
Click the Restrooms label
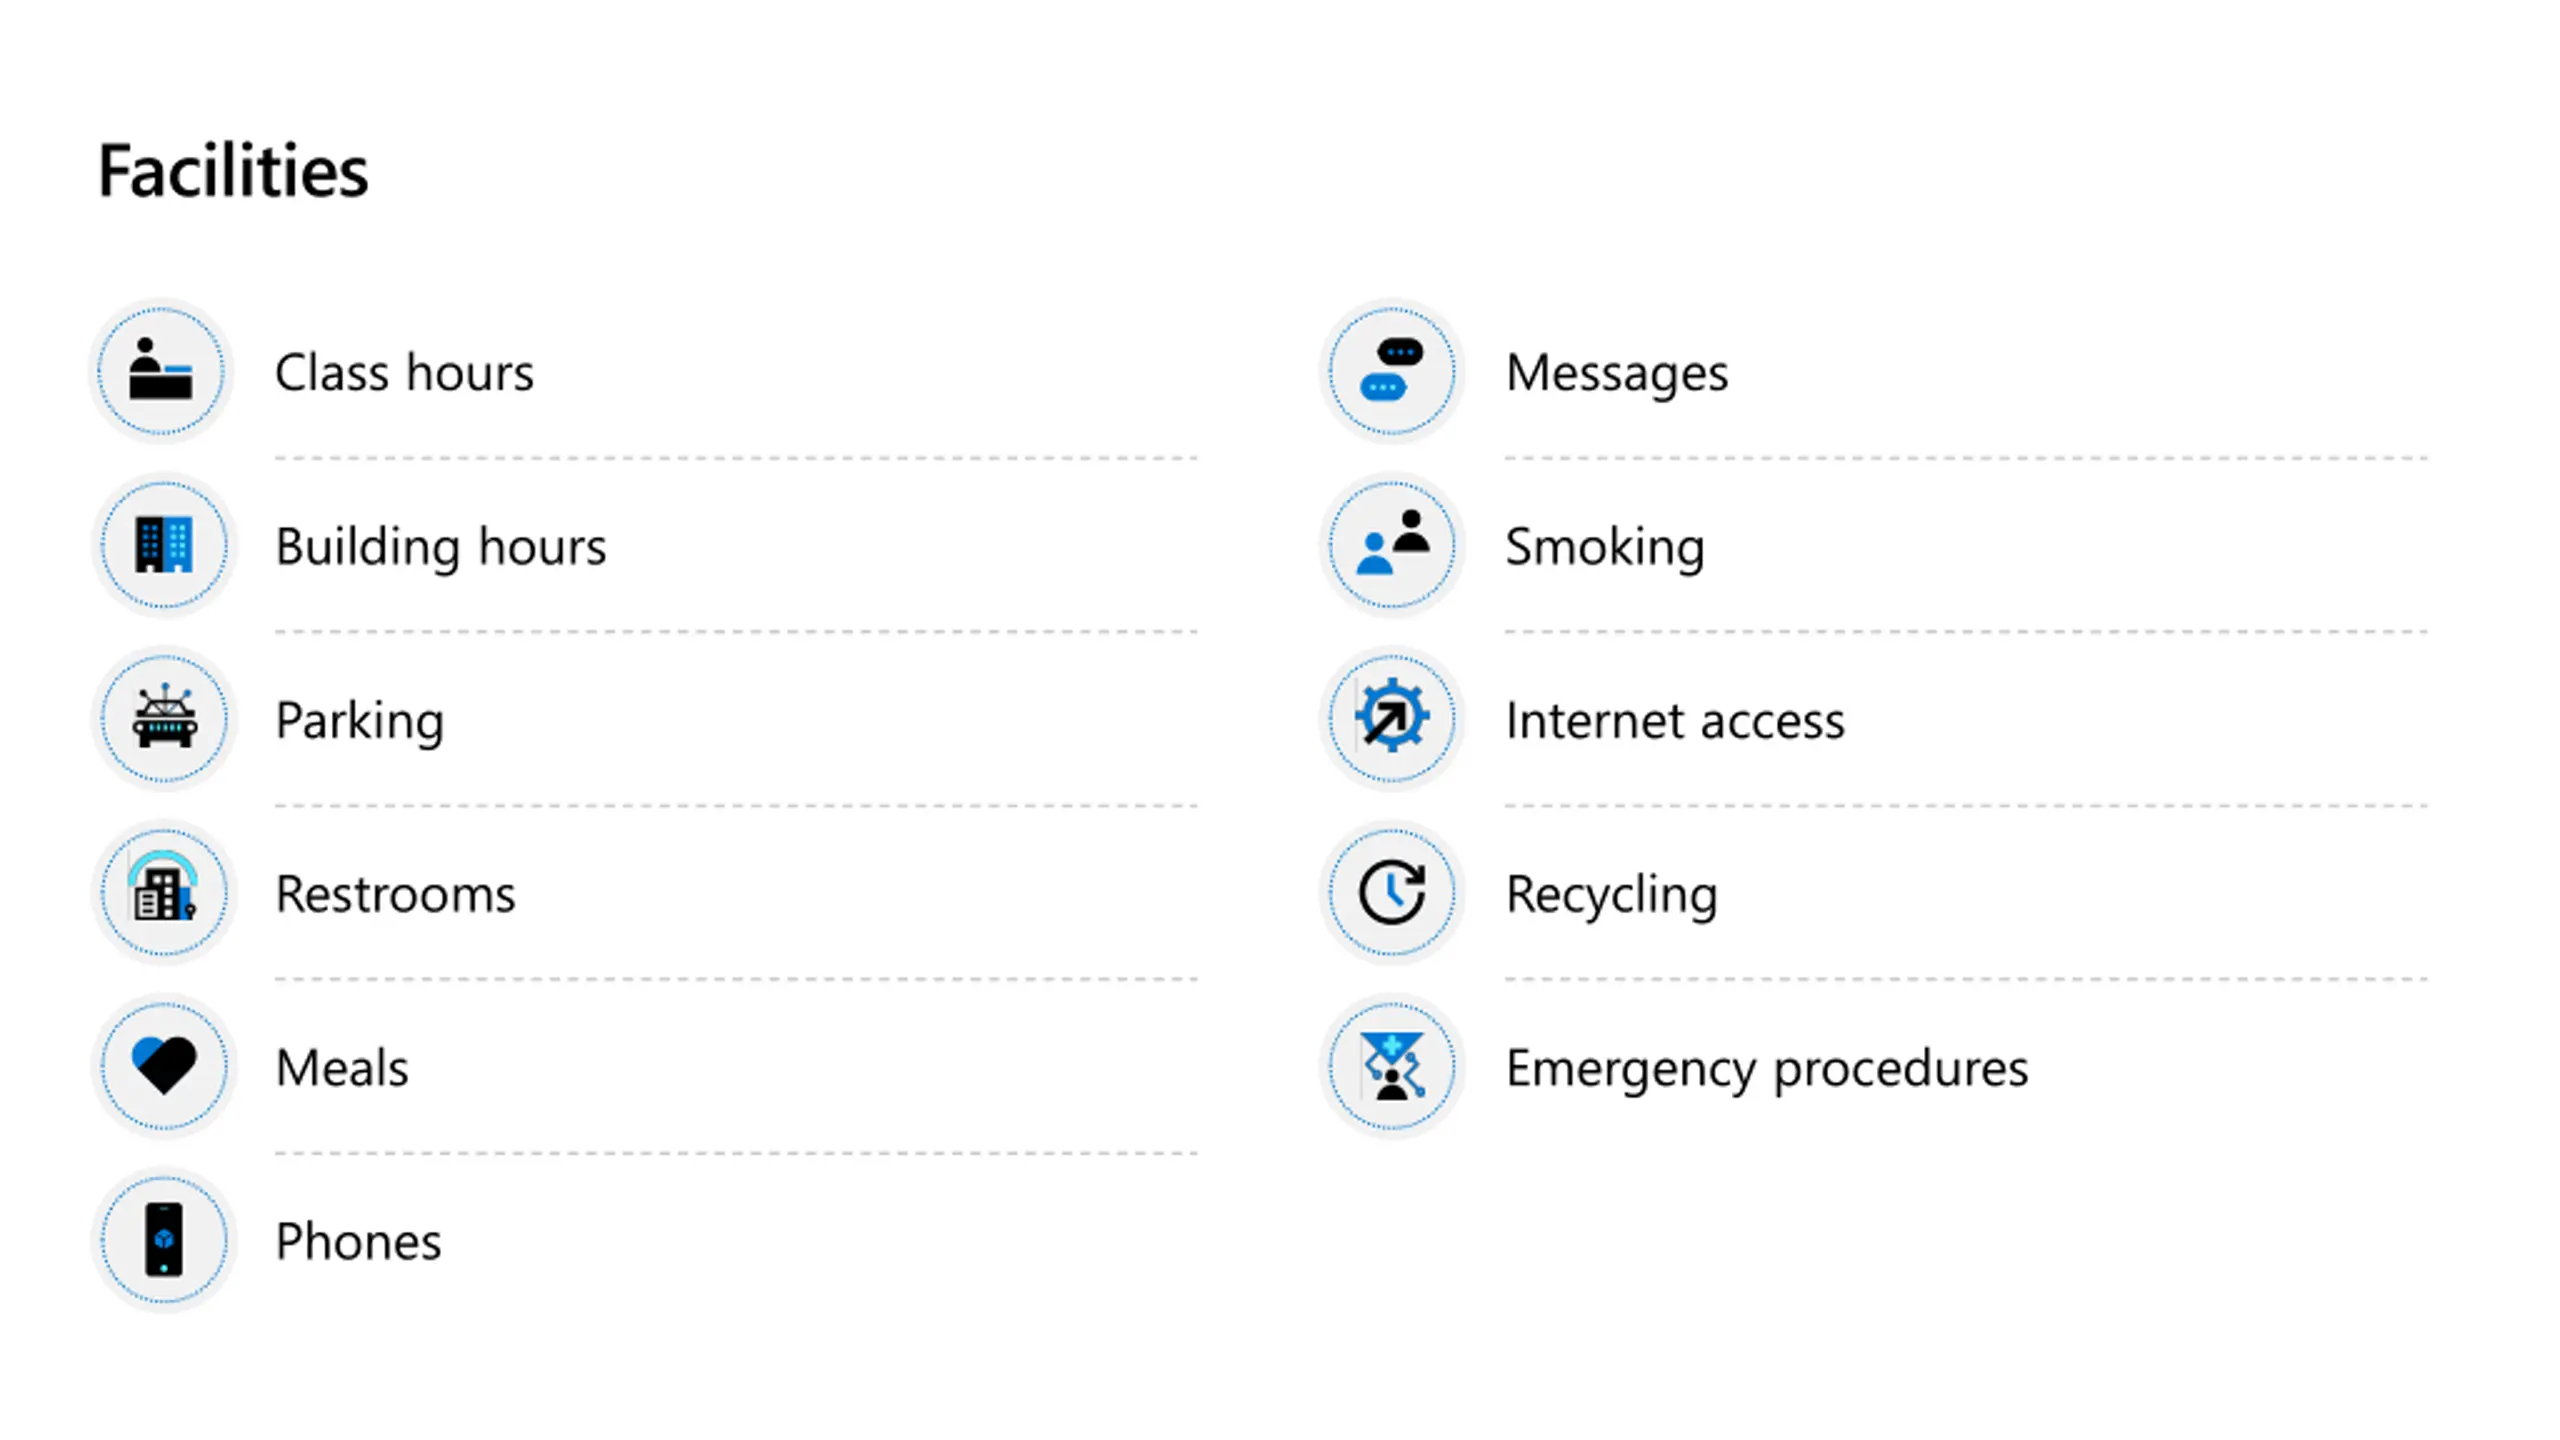pos(395,894)
